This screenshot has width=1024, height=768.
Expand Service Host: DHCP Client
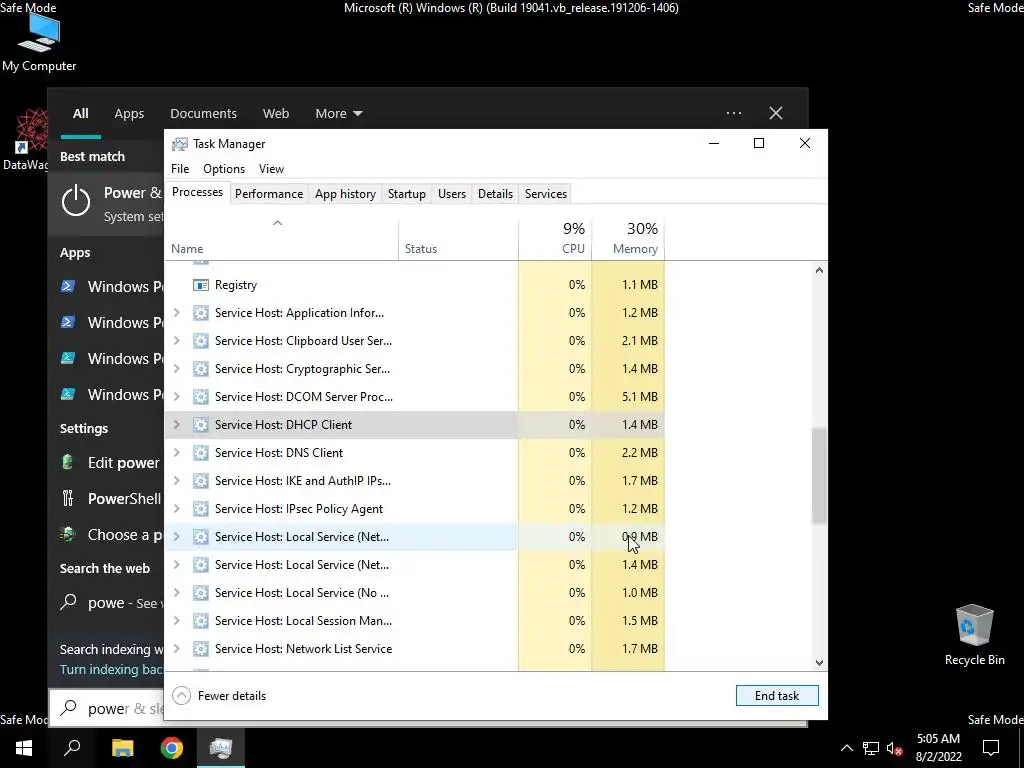(176, 424)
